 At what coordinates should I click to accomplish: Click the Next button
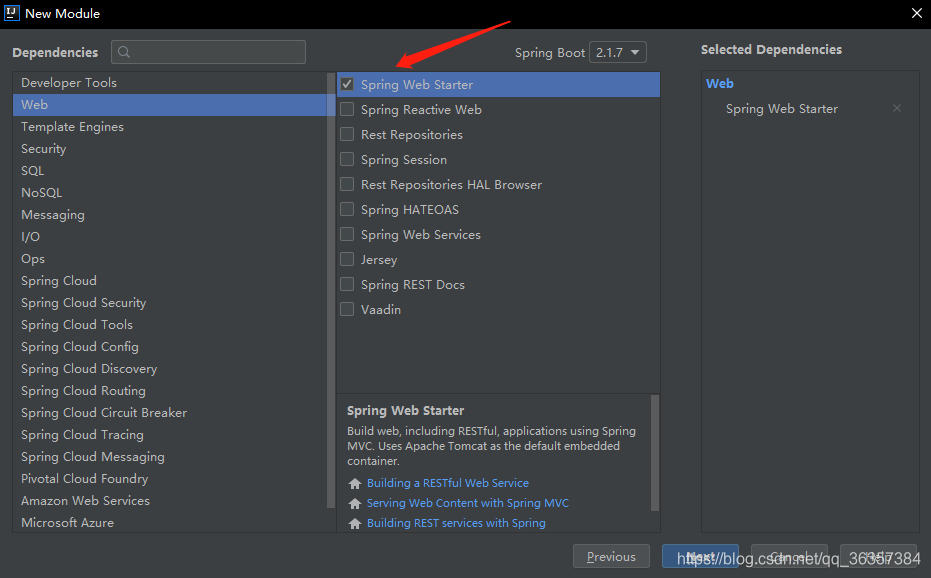coord(700,557)
